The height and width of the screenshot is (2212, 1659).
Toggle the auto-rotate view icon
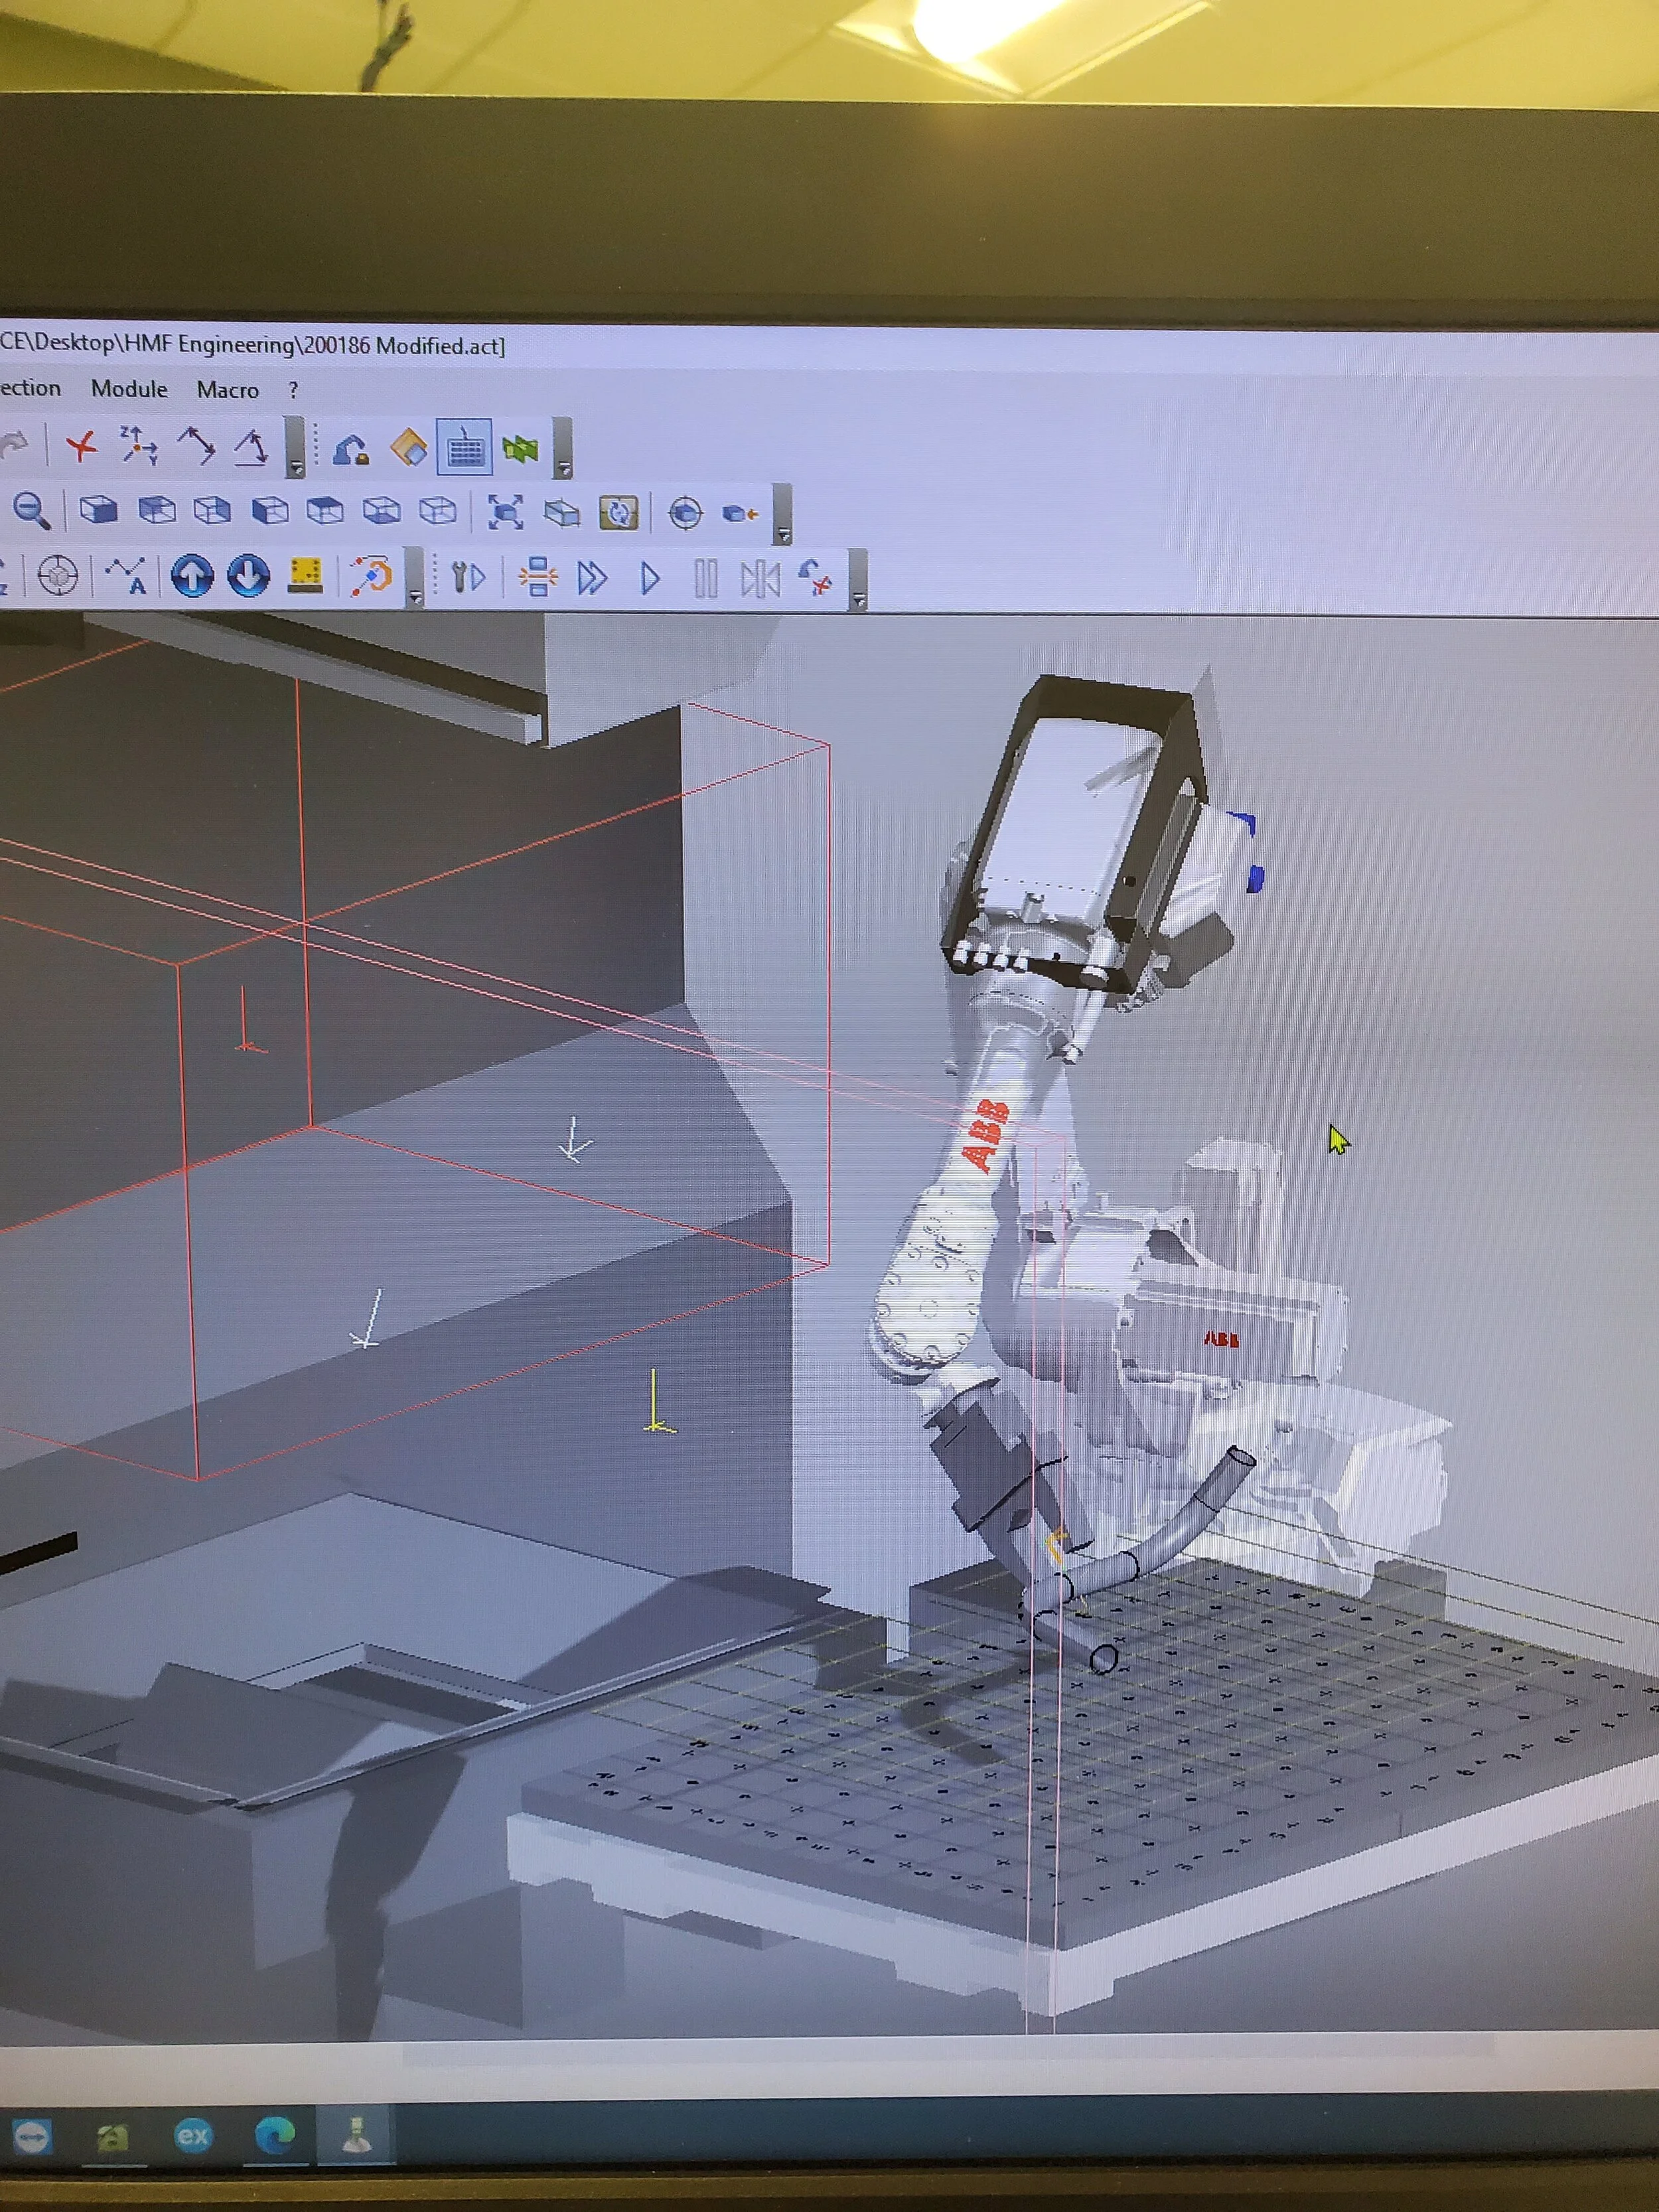click(x=619, y=513)
